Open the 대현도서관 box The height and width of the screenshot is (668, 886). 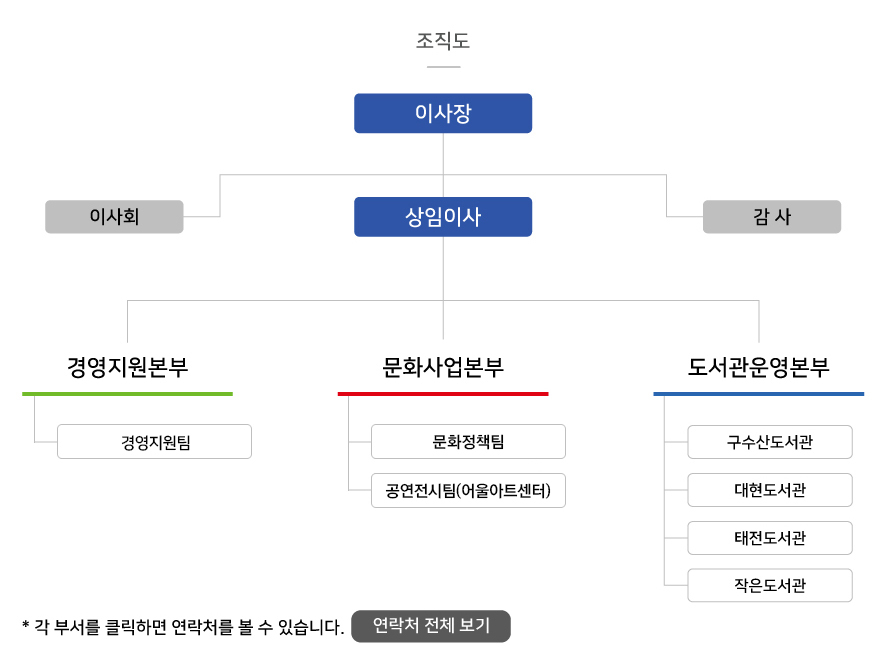click(x=770, y=490)
